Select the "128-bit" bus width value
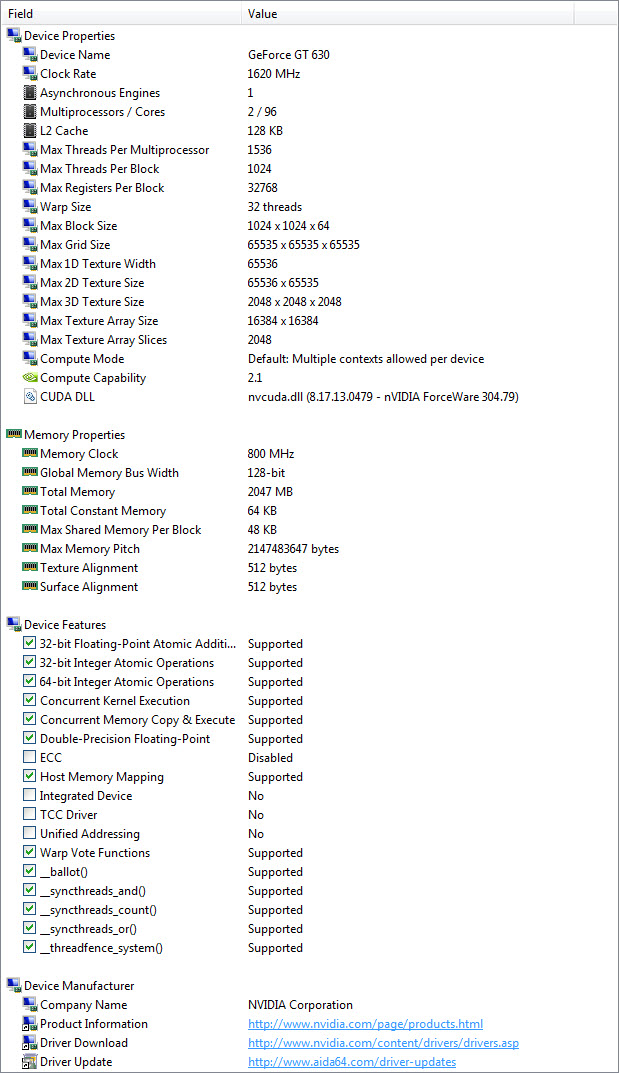The width and height of the screenshot is (619, 1073). [x=266, y=473]
